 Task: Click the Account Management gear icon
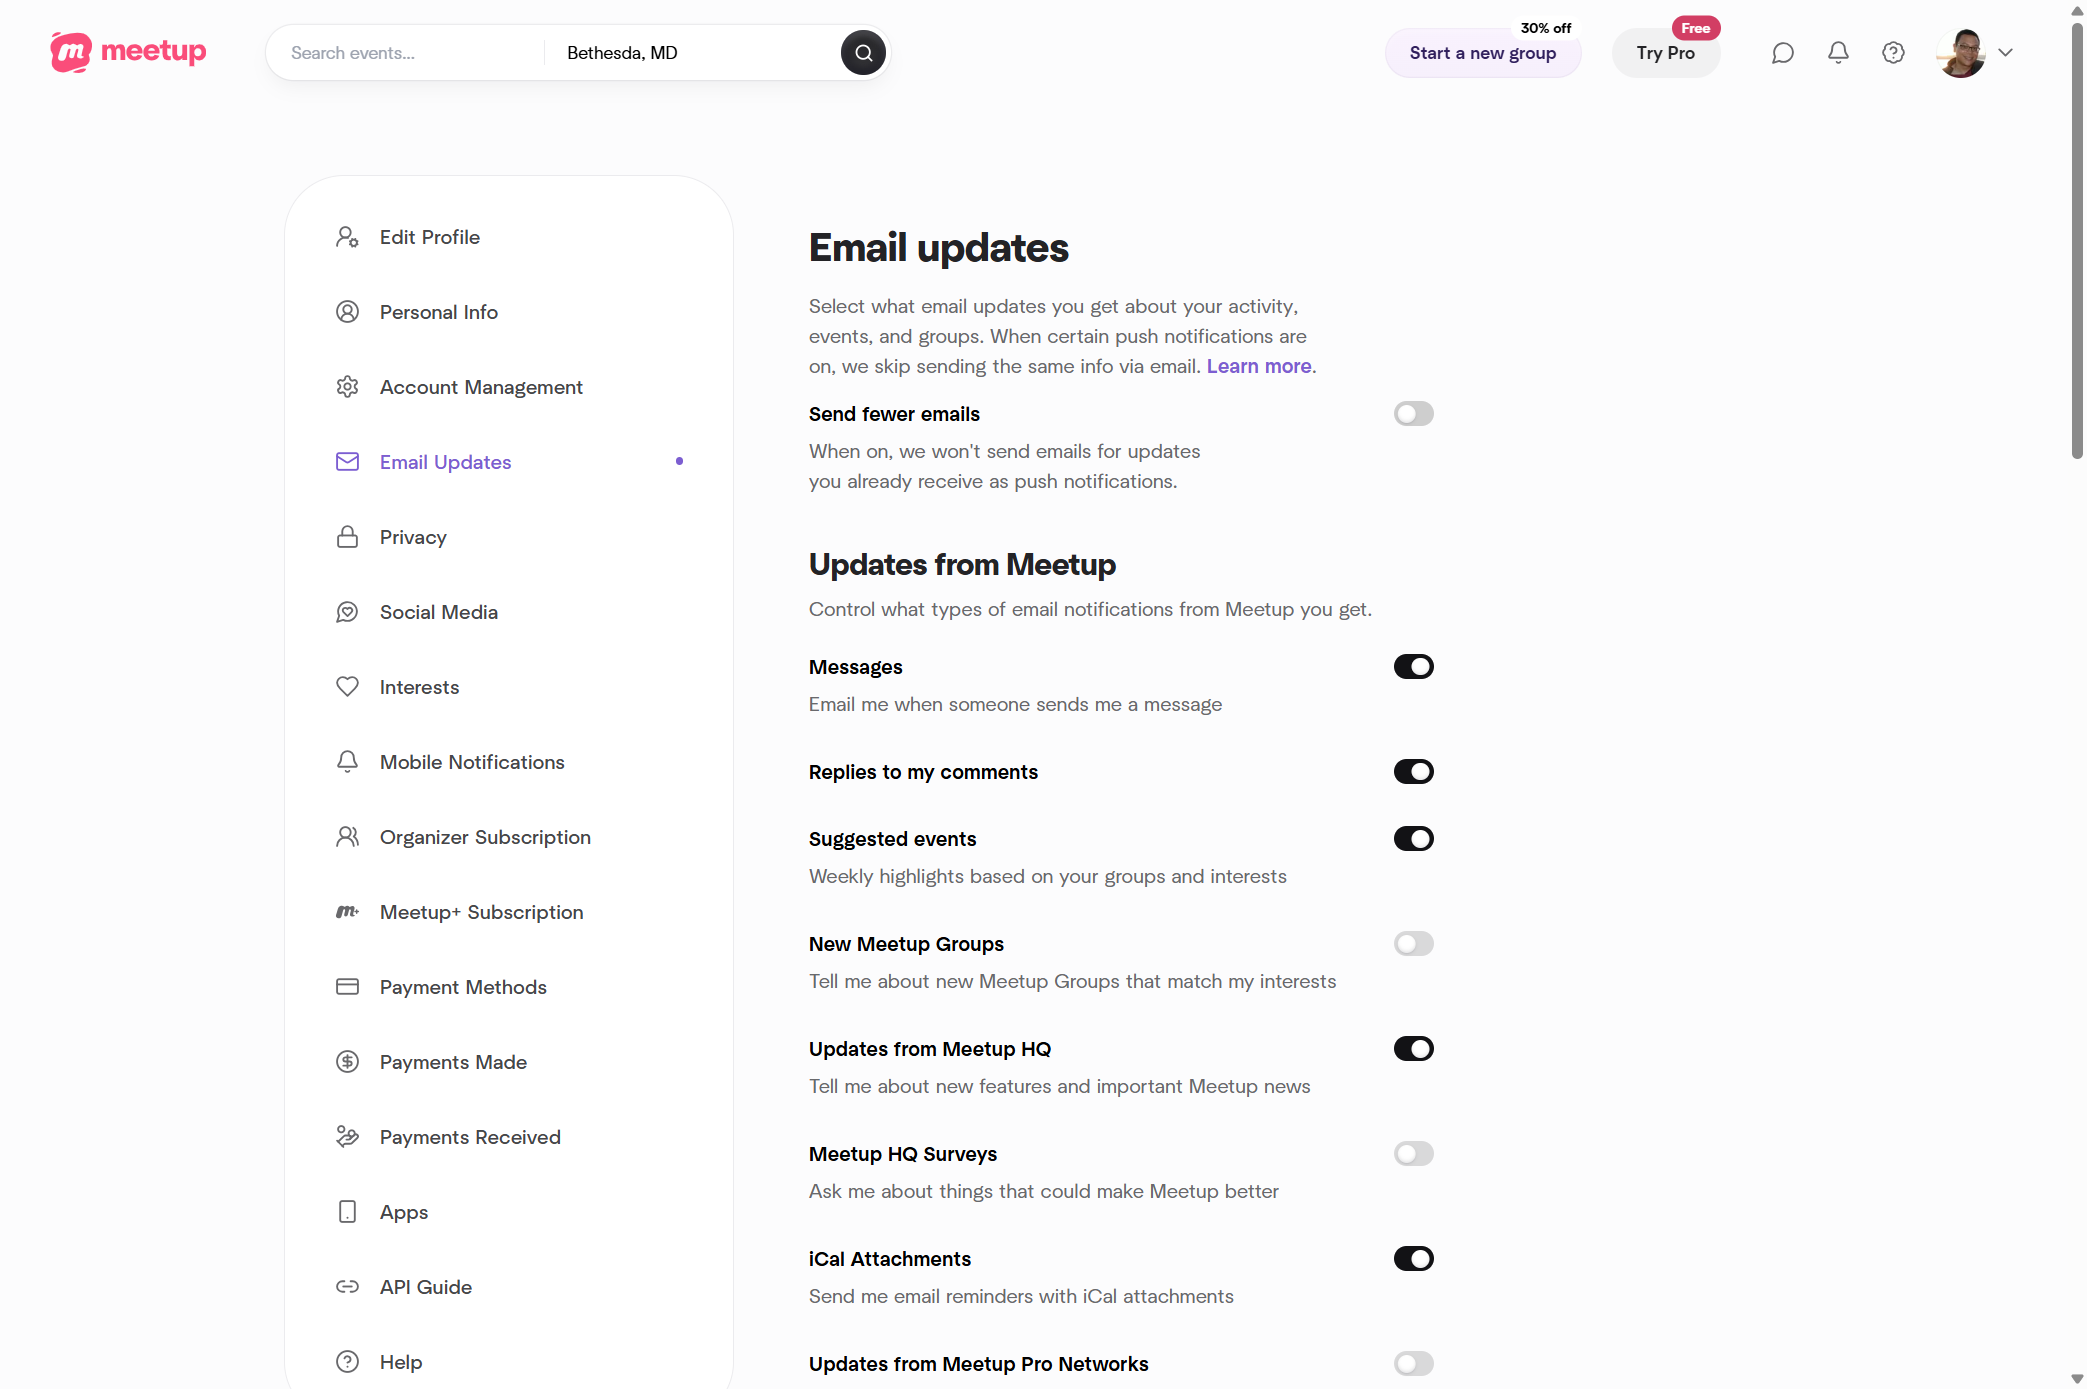point(347,387)
